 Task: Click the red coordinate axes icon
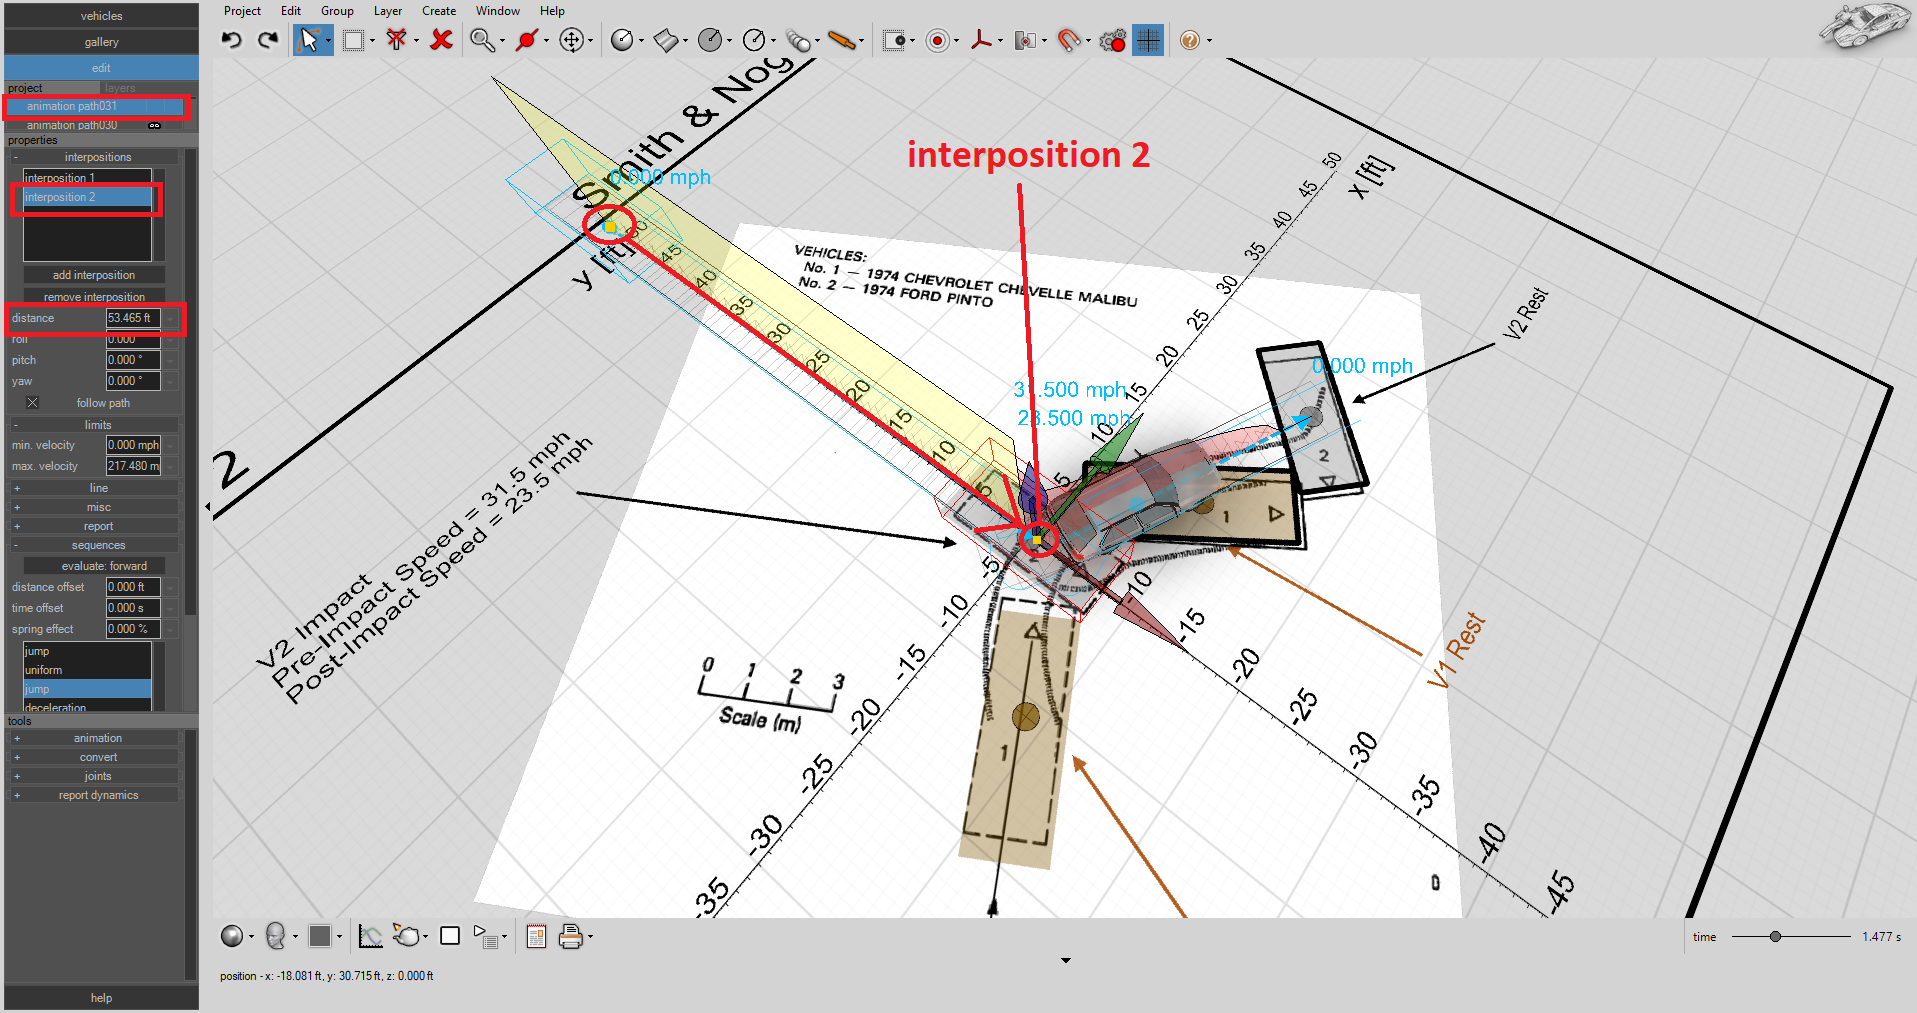(x=982, y=40)
